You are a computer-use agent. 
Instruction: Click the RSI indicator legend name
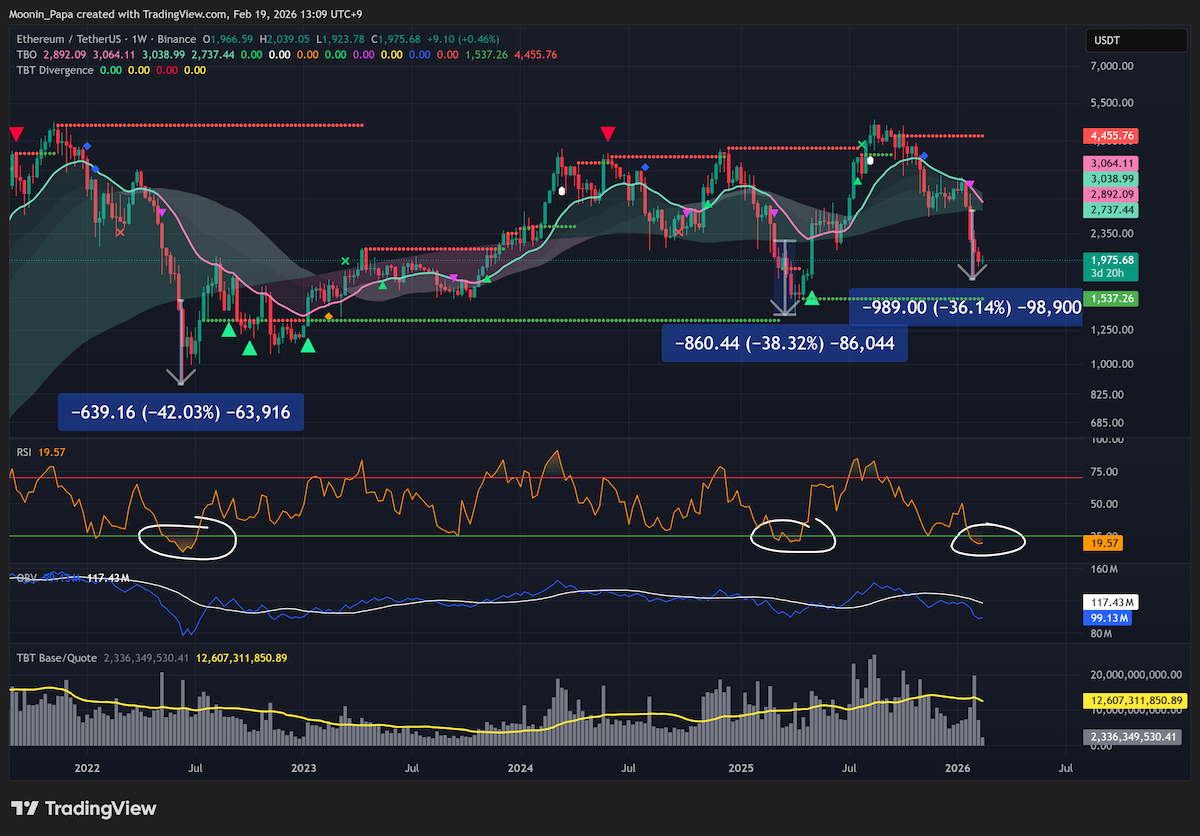pyautogui.click(x=25, y=452)
